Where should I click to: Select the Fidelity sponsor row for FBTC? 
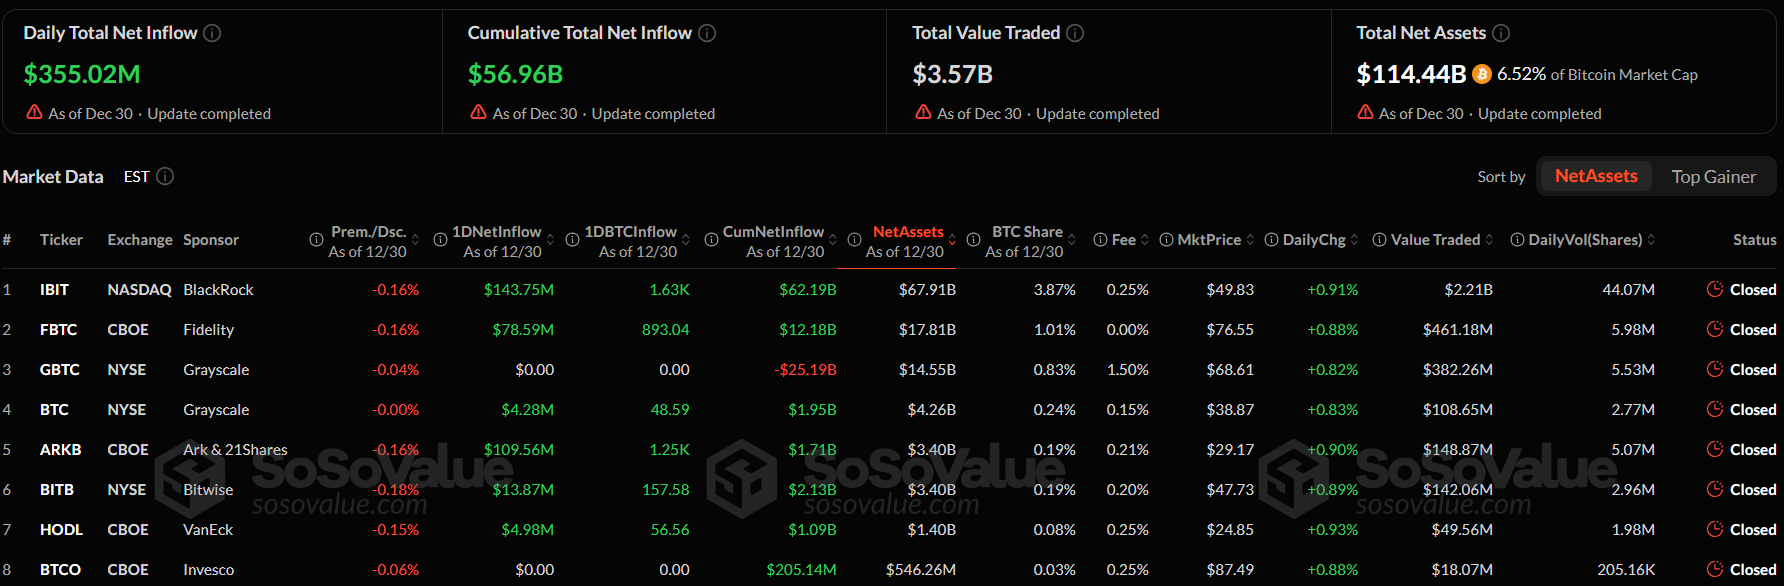[x=210, y=329]
